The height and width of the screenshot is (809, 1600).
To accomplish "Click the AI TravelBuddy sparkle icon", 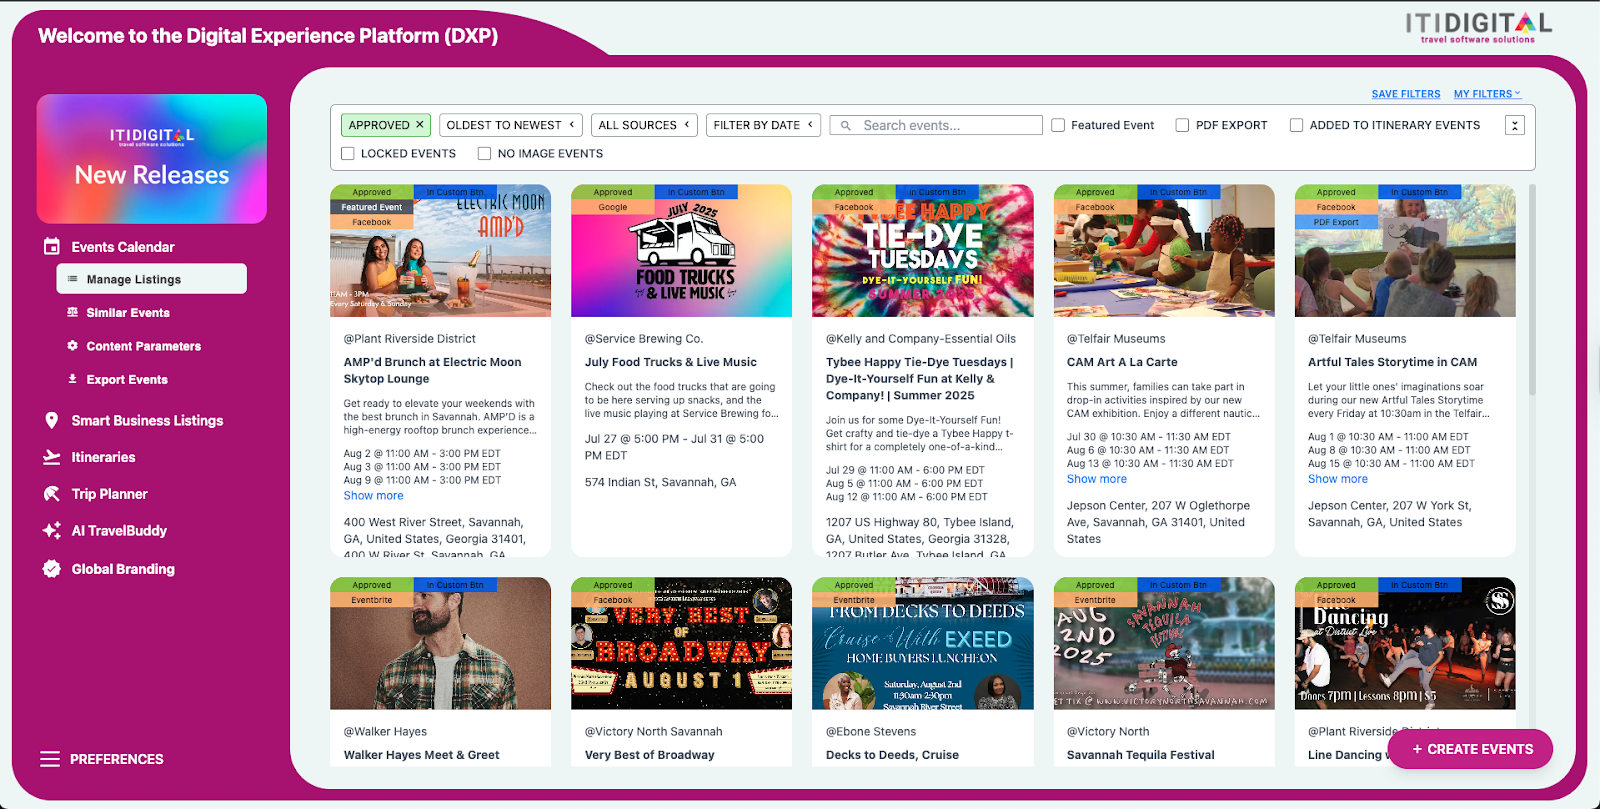I will pyautogui.click(x=52, y=531).
